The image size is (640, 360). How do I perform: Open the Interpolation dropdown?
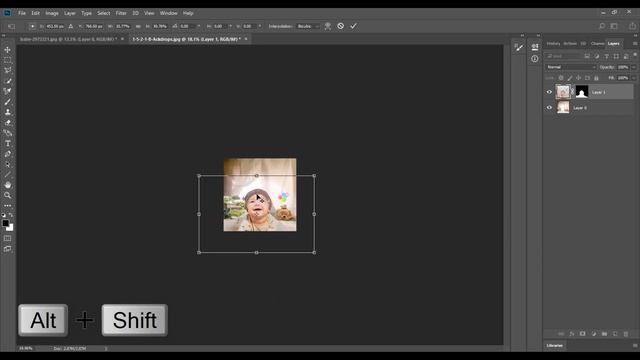pyautogui.click(x=308, y=26)
